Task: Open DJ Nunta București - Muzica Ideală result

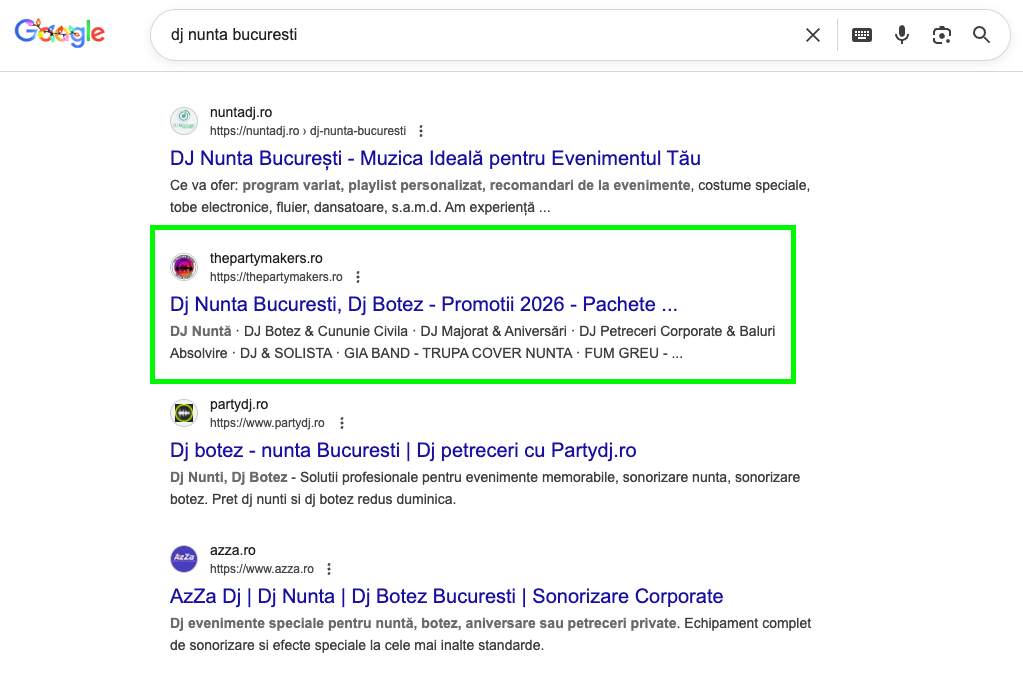Action: [x=435, y=159]
